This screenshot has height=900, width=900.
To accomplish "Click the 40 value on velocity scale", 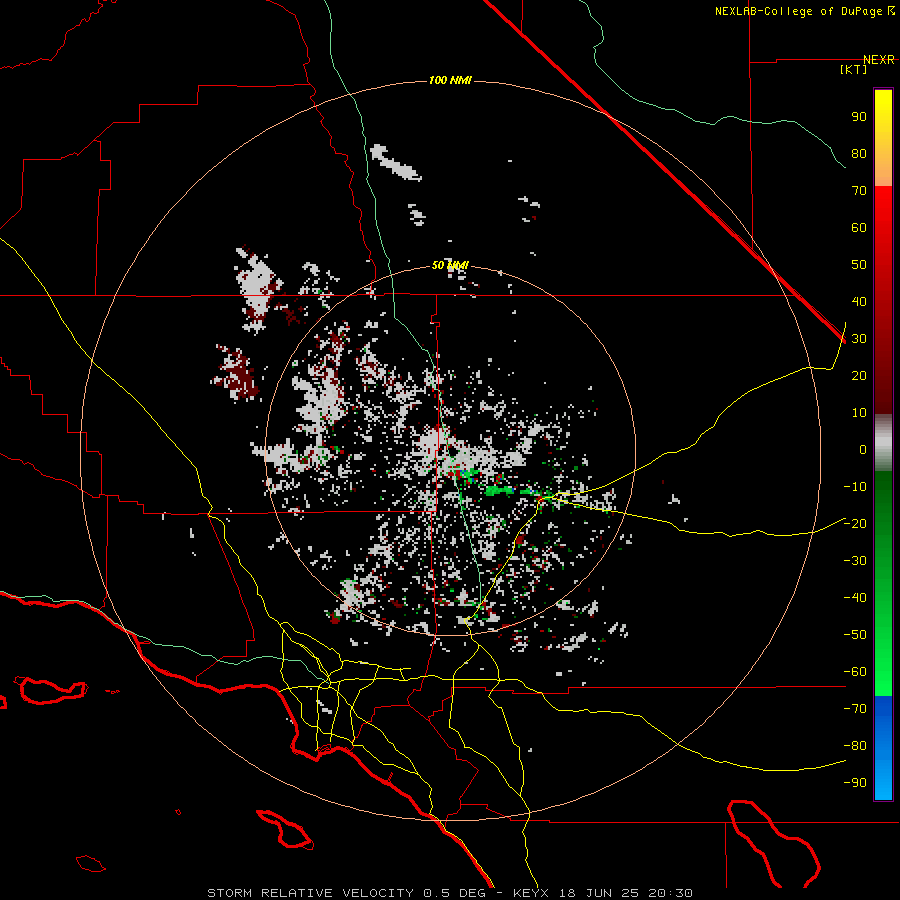I will pos(859,302).
